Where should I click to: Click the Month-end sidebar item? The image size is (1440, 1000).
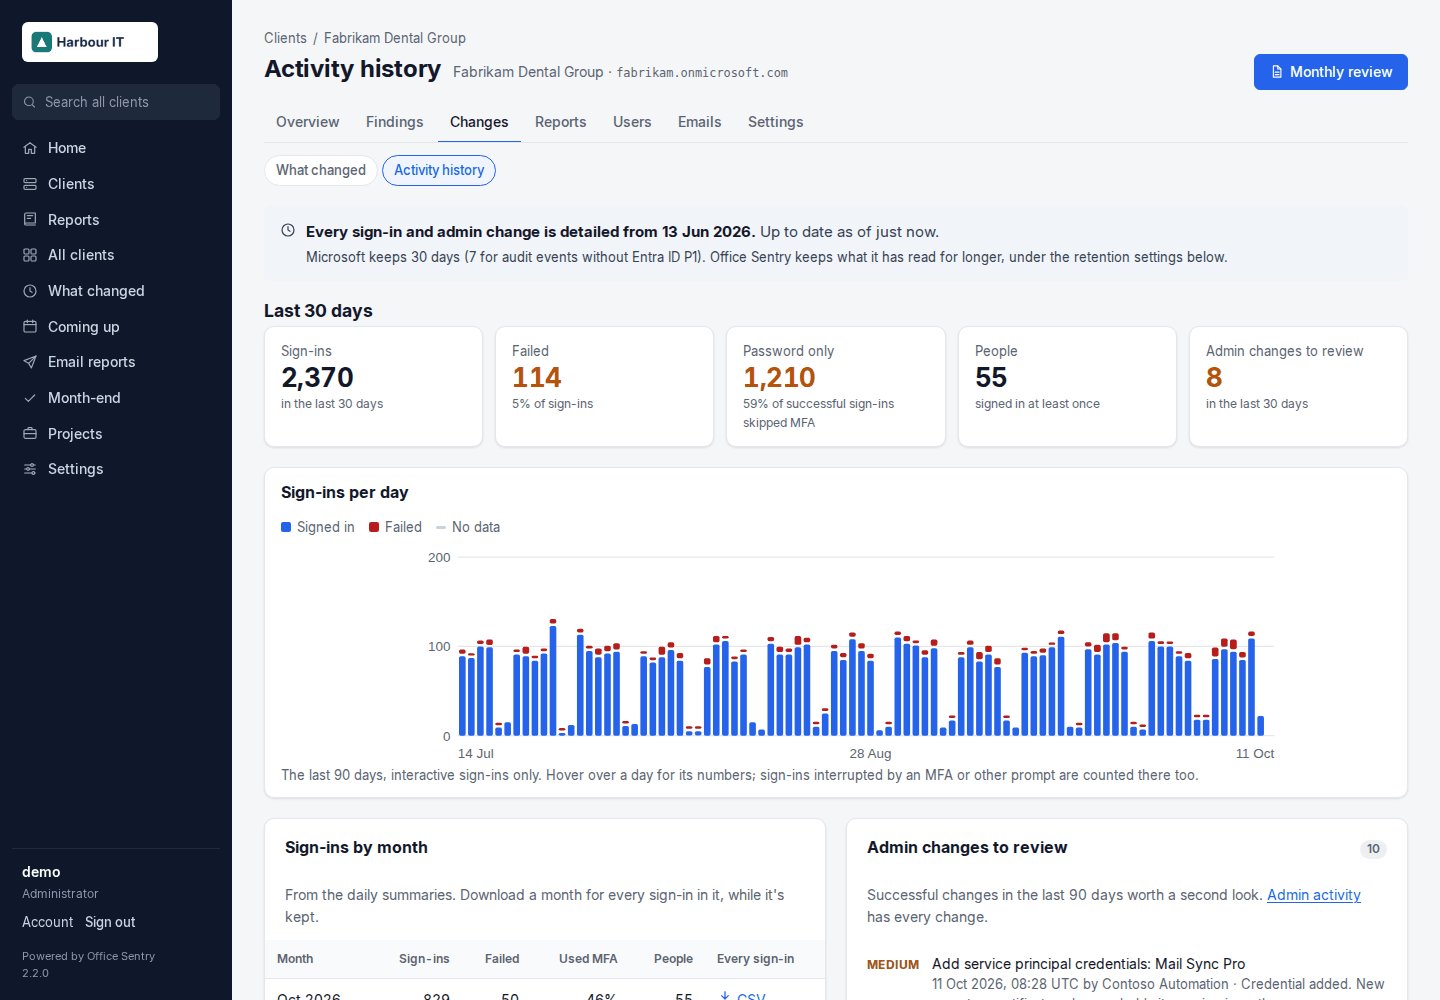pos(116,398)
